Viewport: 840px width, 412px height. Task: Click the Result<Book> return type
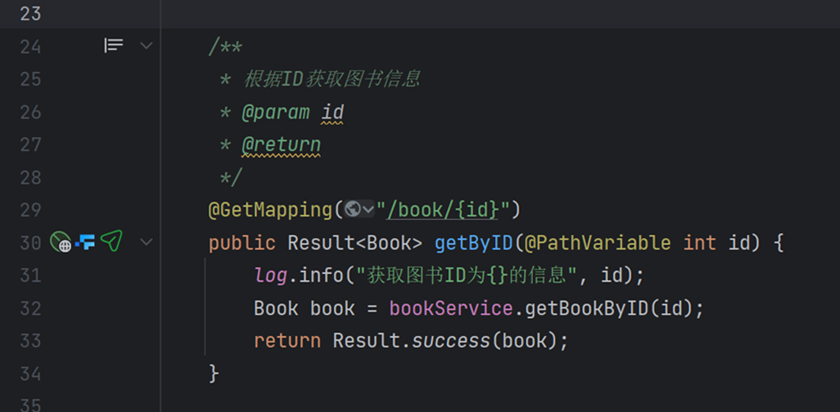click(355, 243)
